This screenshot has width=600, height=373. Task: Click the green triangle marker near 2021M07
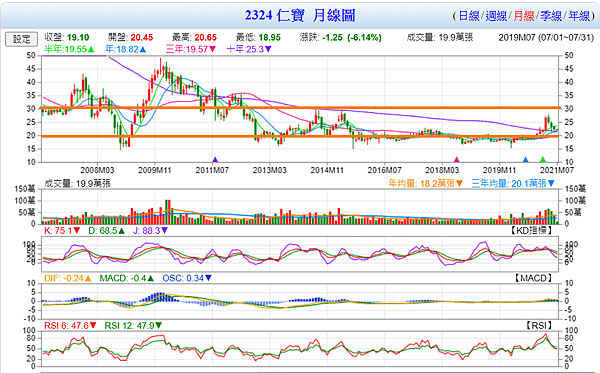tap(543, 160)
